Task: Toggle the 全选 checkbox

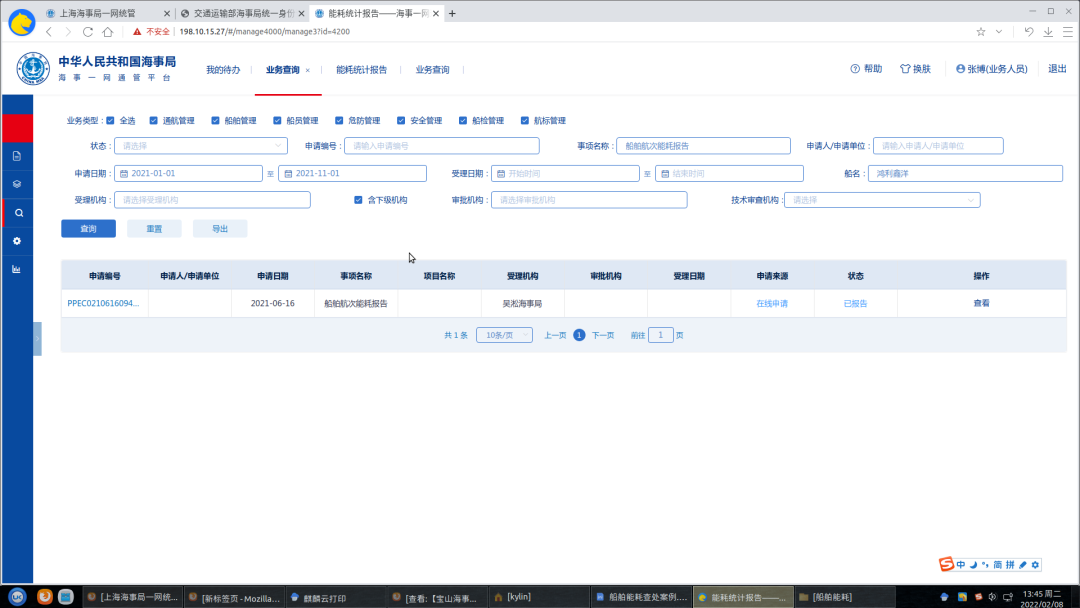Action: pyautogui.click(x=110, y=120)
